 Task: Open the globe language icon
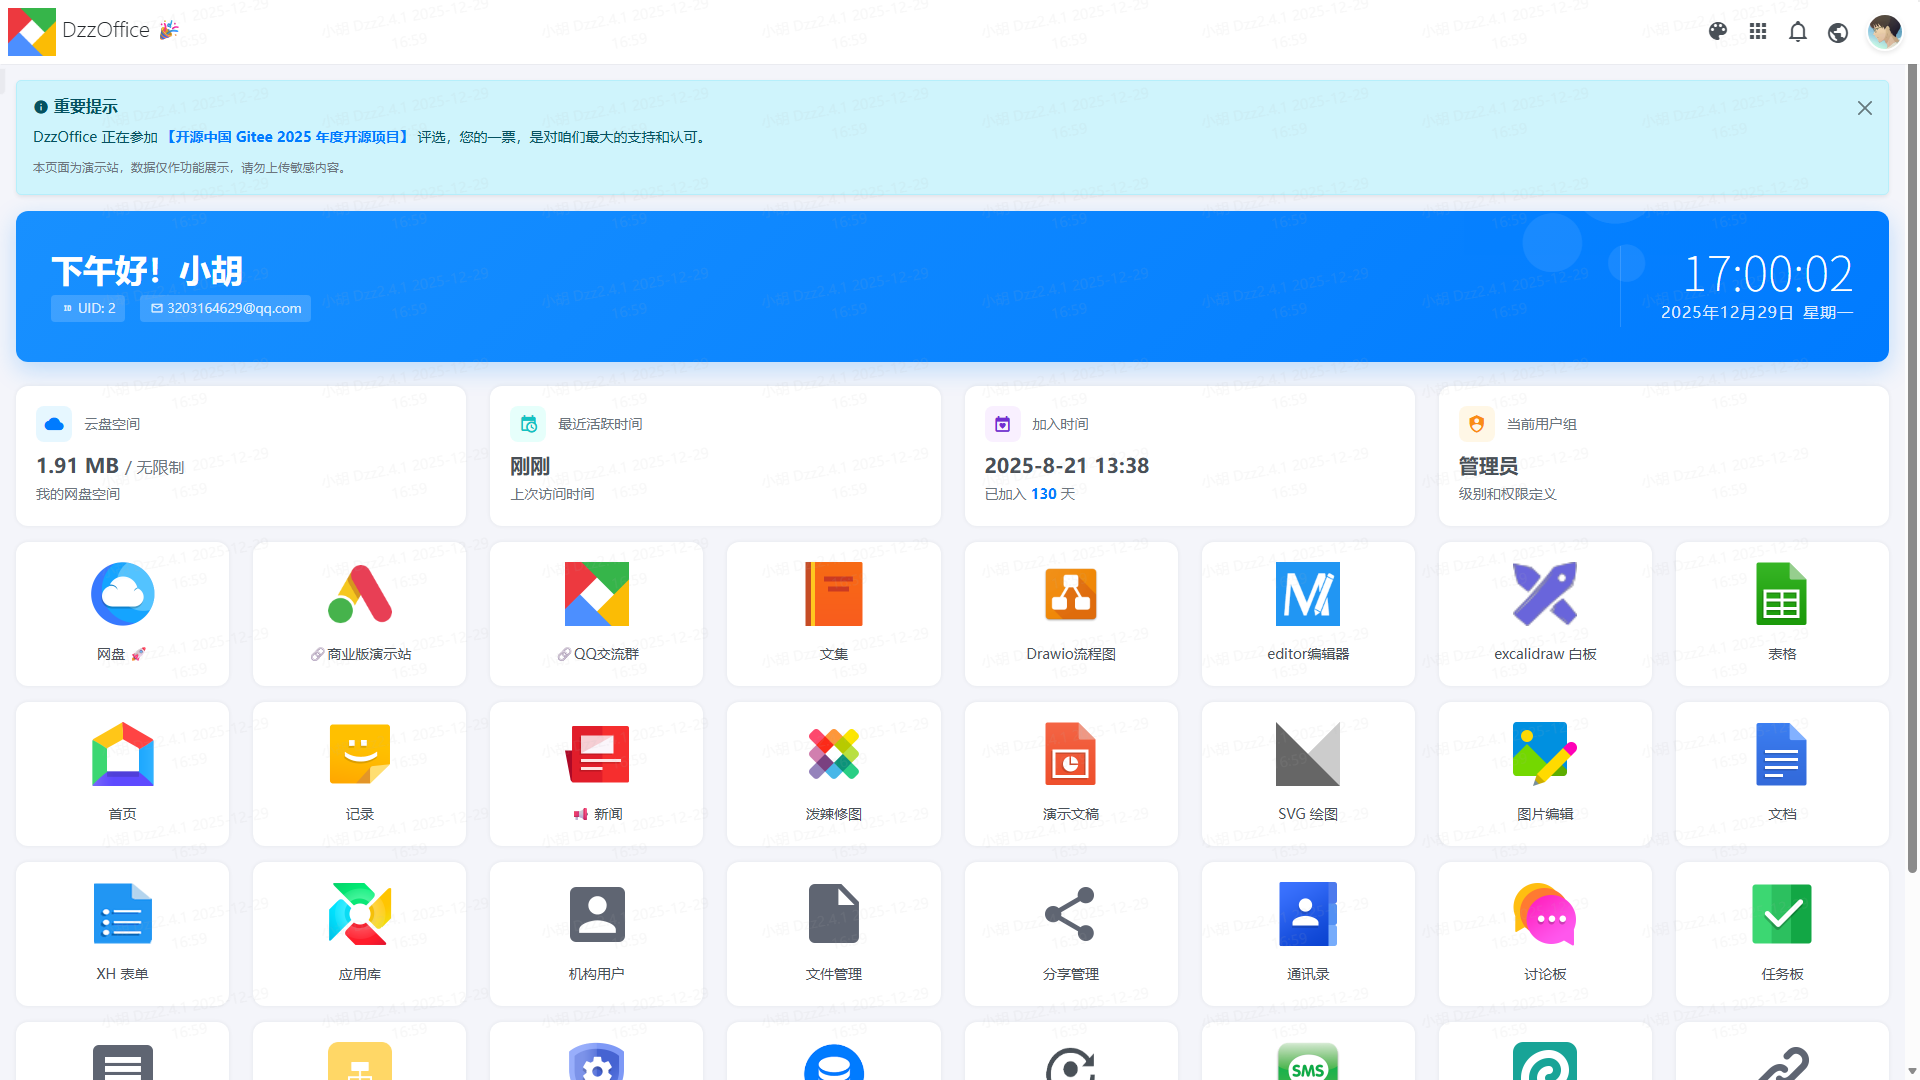[1838, 32]
